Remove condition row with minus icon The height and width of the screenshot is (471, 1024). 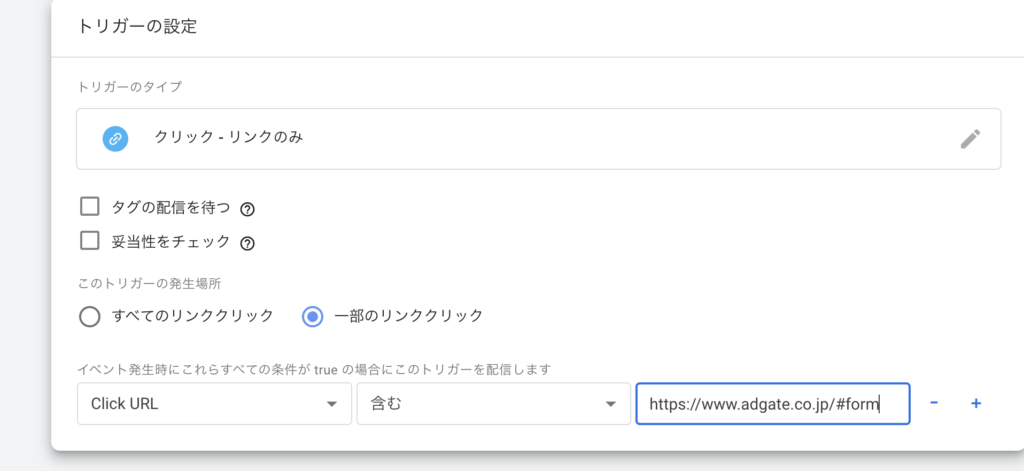pyautogui.click(x=934, y=403)
